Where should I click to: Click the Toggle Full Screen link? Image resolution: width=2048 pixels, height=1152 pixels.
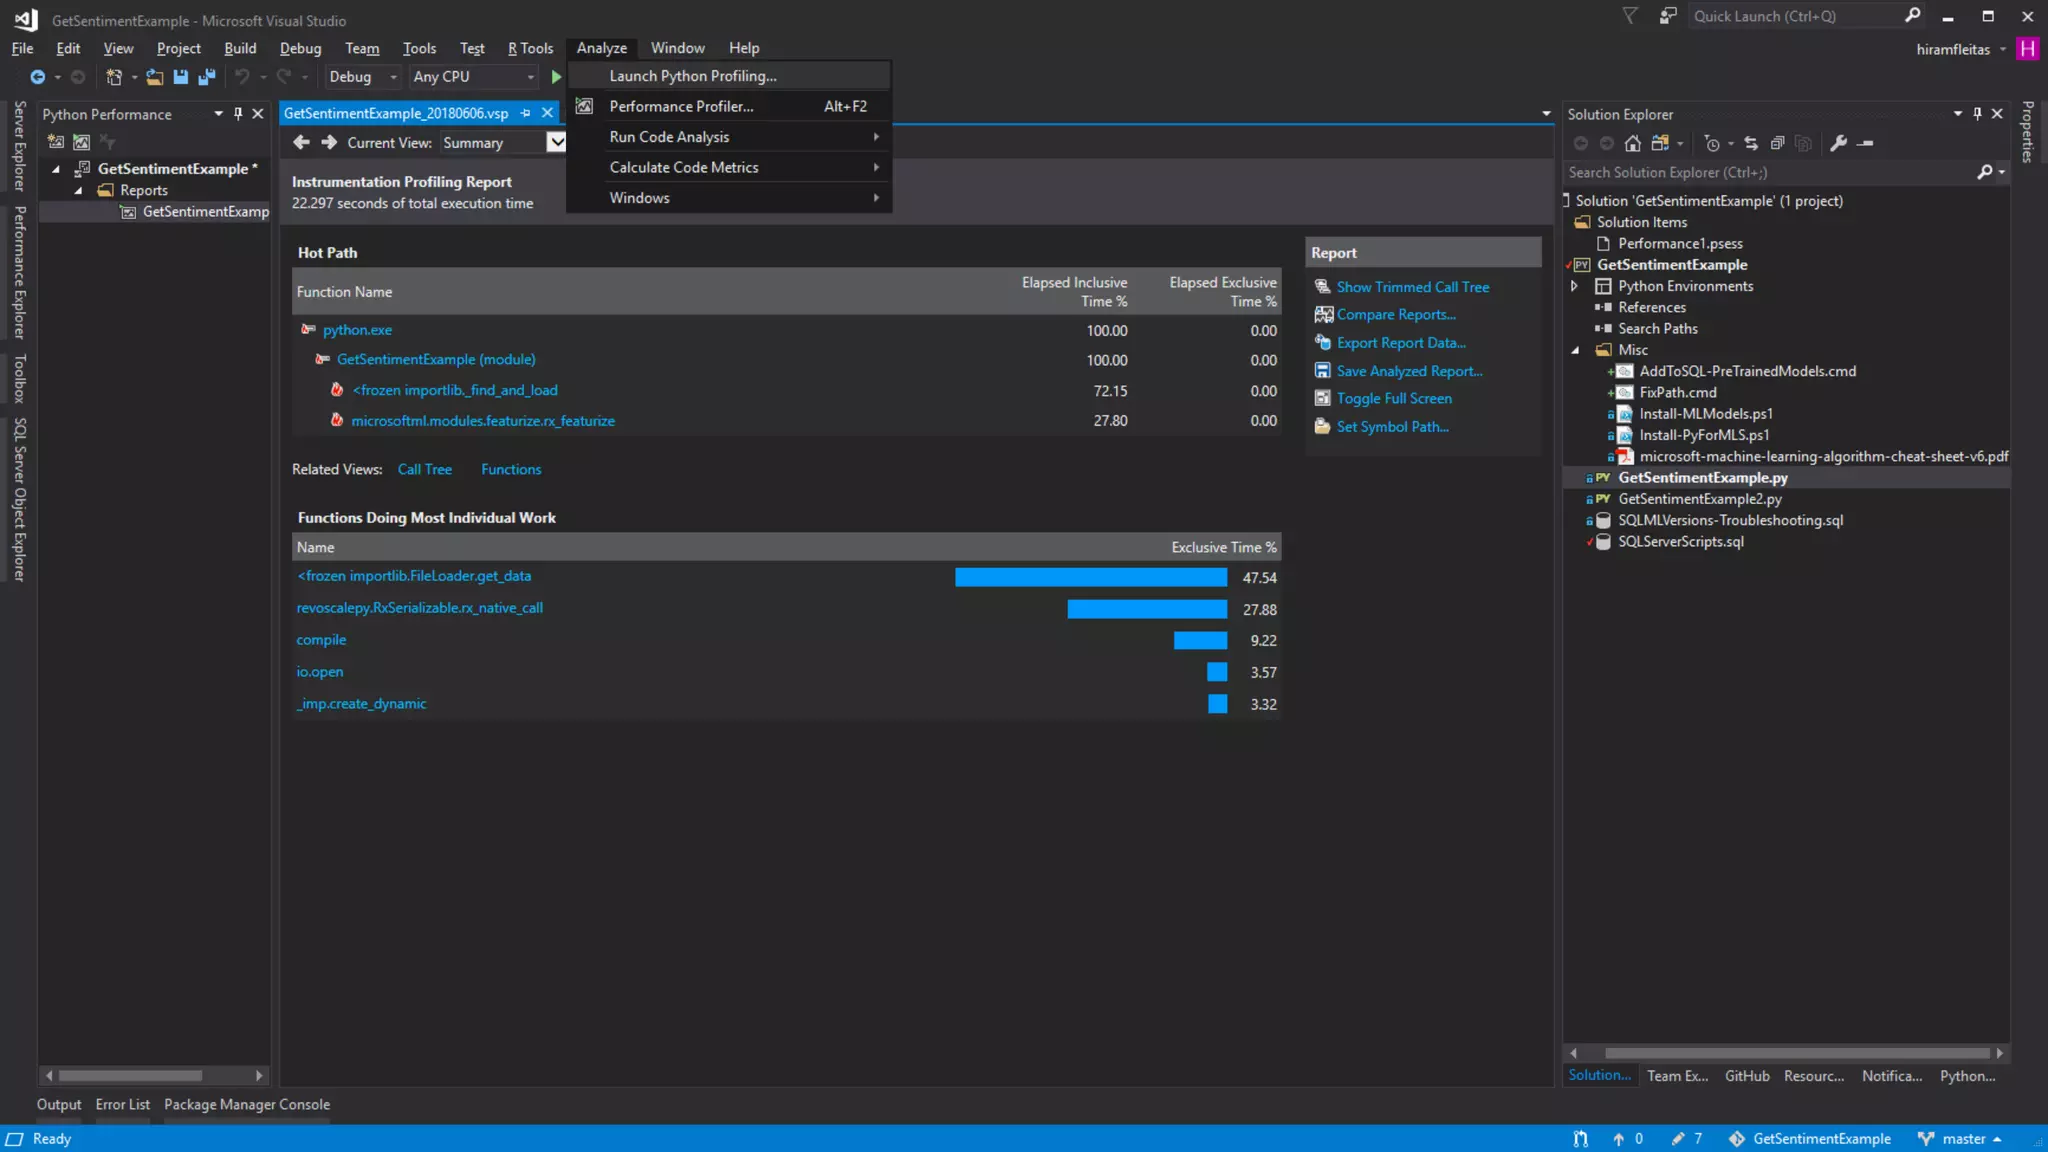coord(1393,398)
